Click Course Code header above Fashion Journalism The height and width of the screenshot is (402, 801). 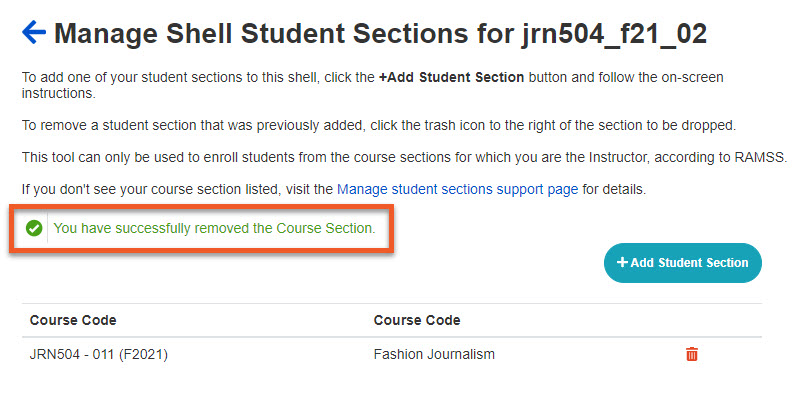tap(417, 320)
